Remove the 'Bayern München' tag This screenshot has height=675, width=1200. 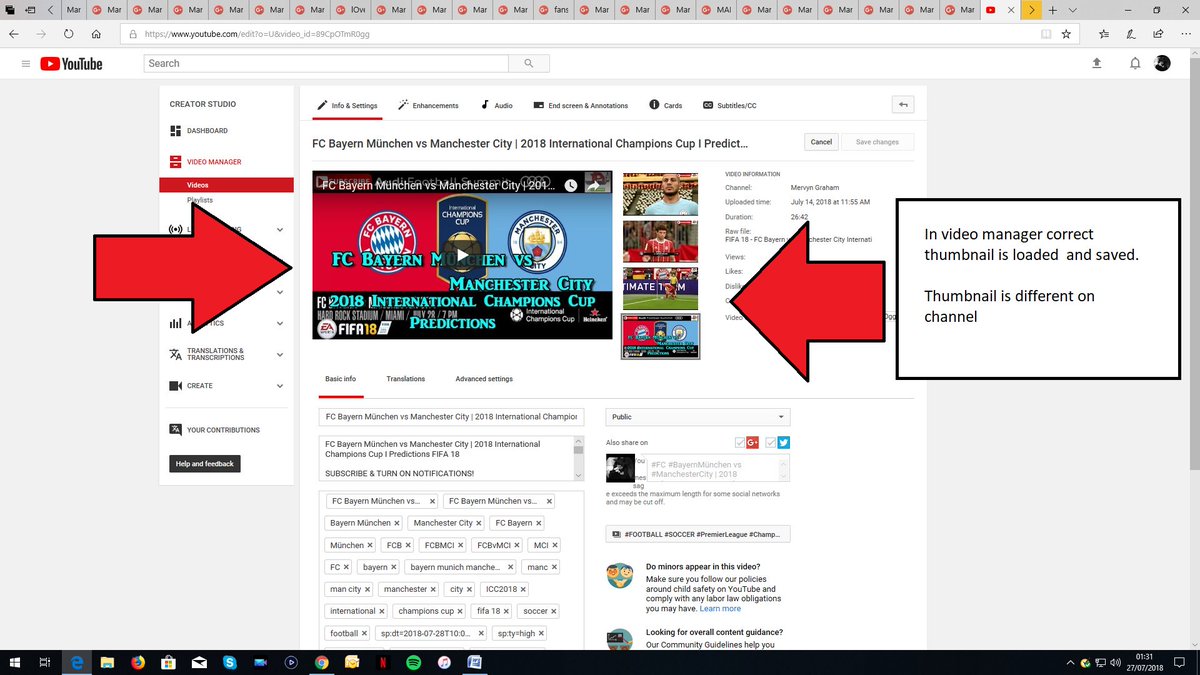pos(397,523)
